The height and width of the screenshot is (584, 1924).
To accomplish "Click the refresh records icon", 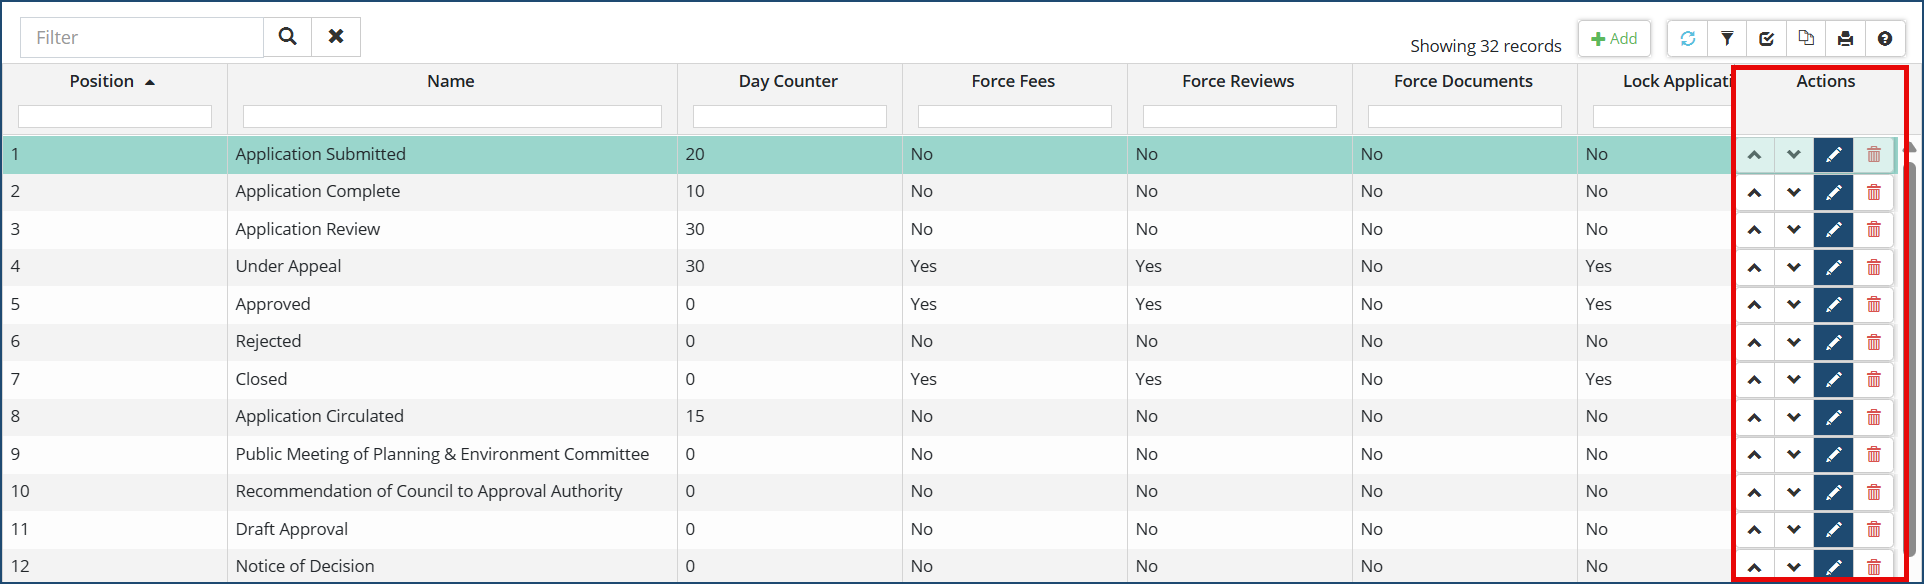I will [x=1688, y=39].
